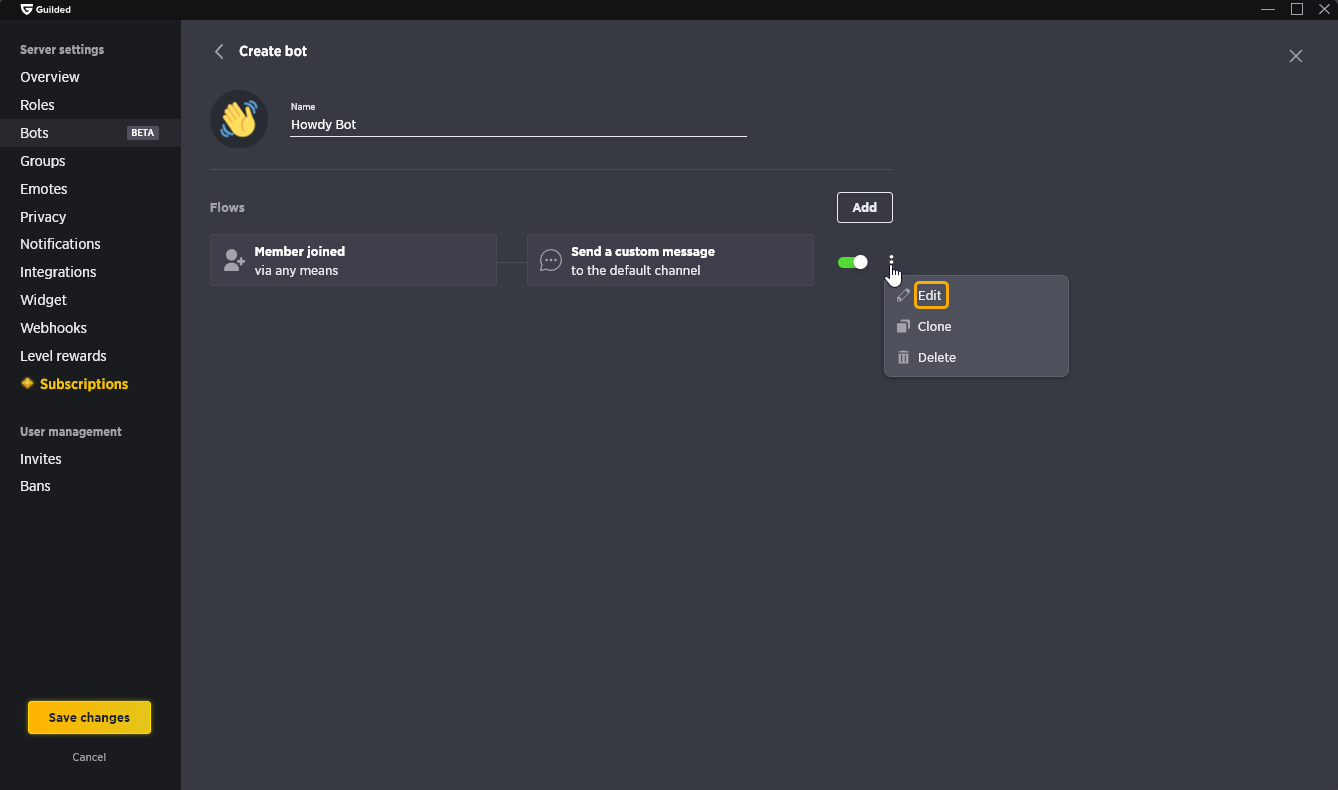The height and width of the screenshot is (790, 1338).
Task: Toggle the flow enabled switch off
Action: click(x=853, y=262)
